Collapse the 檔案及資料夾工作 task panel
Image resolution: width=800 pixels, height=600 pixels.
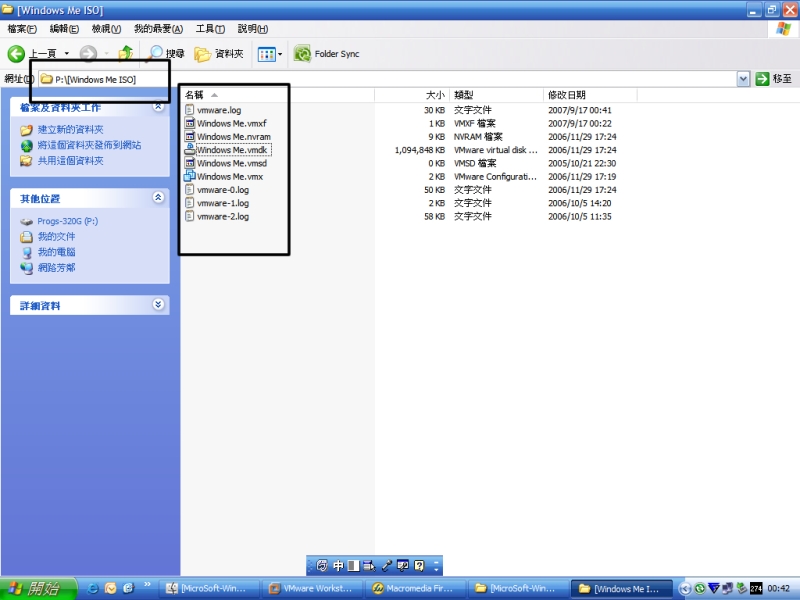(x=158, y=107)
